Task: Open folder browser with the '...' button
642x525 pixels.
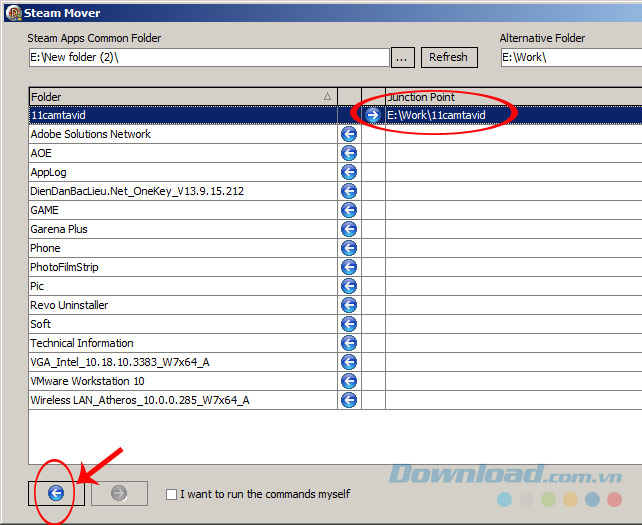Action: point(402,57)
